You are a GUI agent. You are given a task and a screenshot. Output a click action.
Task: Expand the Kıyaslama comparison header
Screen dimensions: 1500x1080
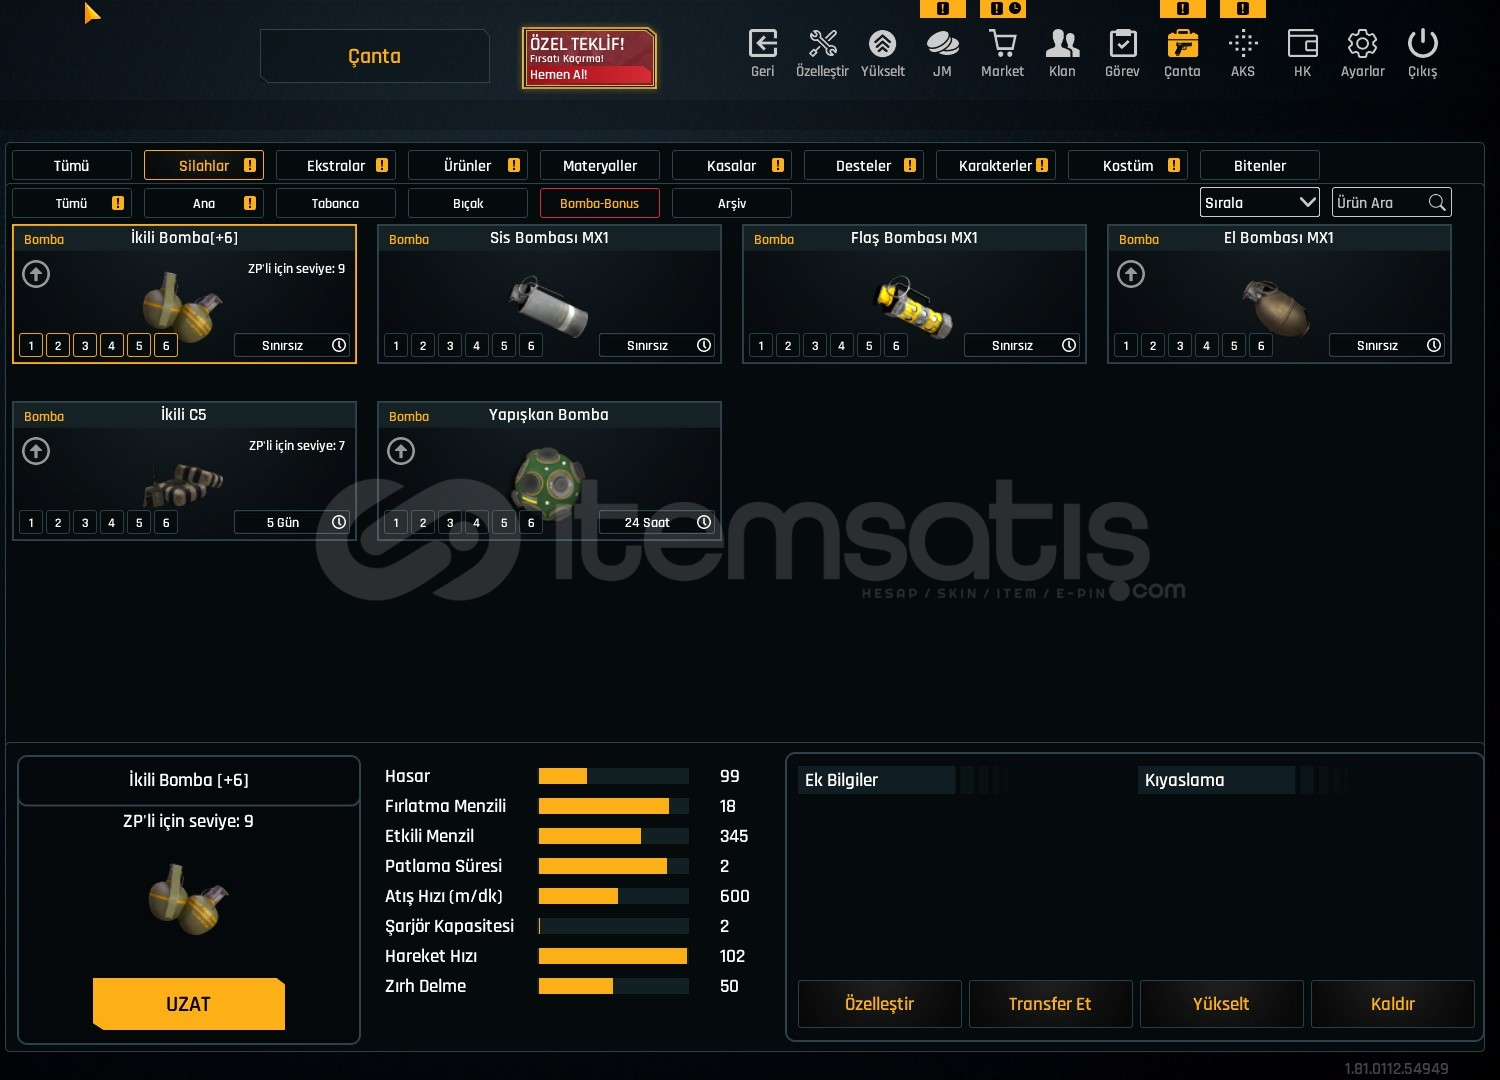click(x=1216, y=780)
